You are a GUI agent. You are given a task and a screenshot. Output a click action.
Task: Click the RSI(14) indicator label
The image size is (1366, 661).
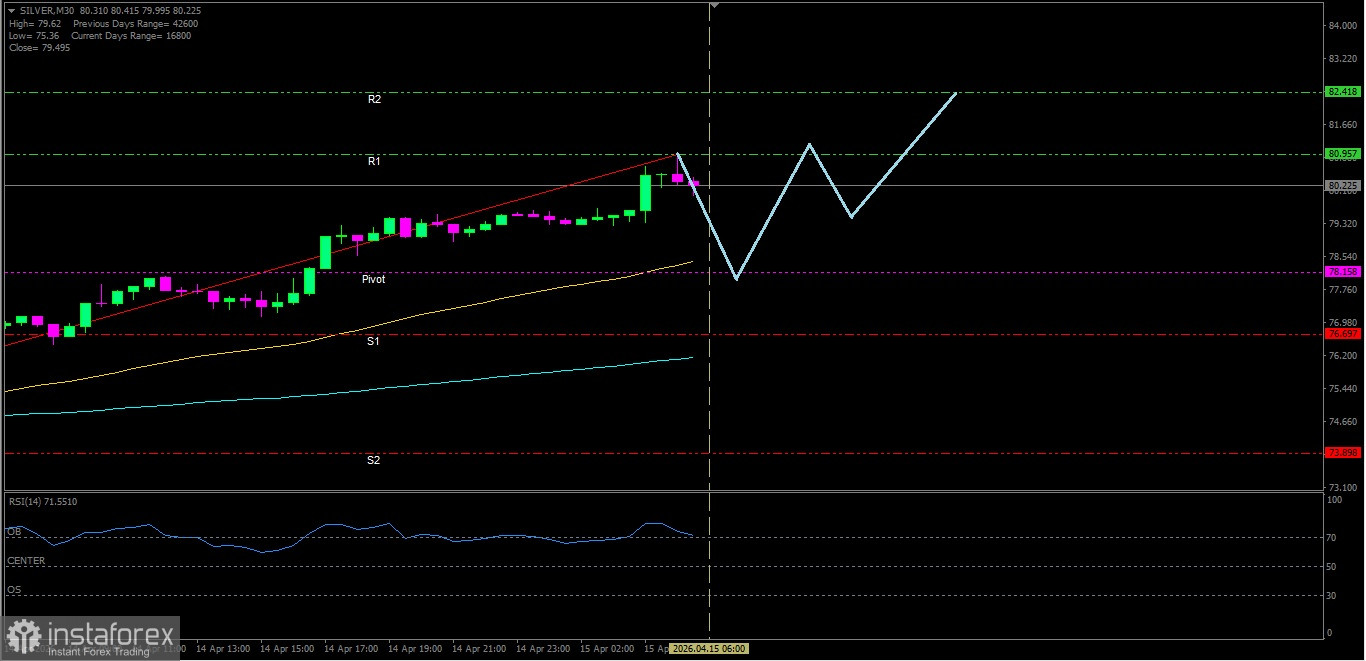coord(43,502)
